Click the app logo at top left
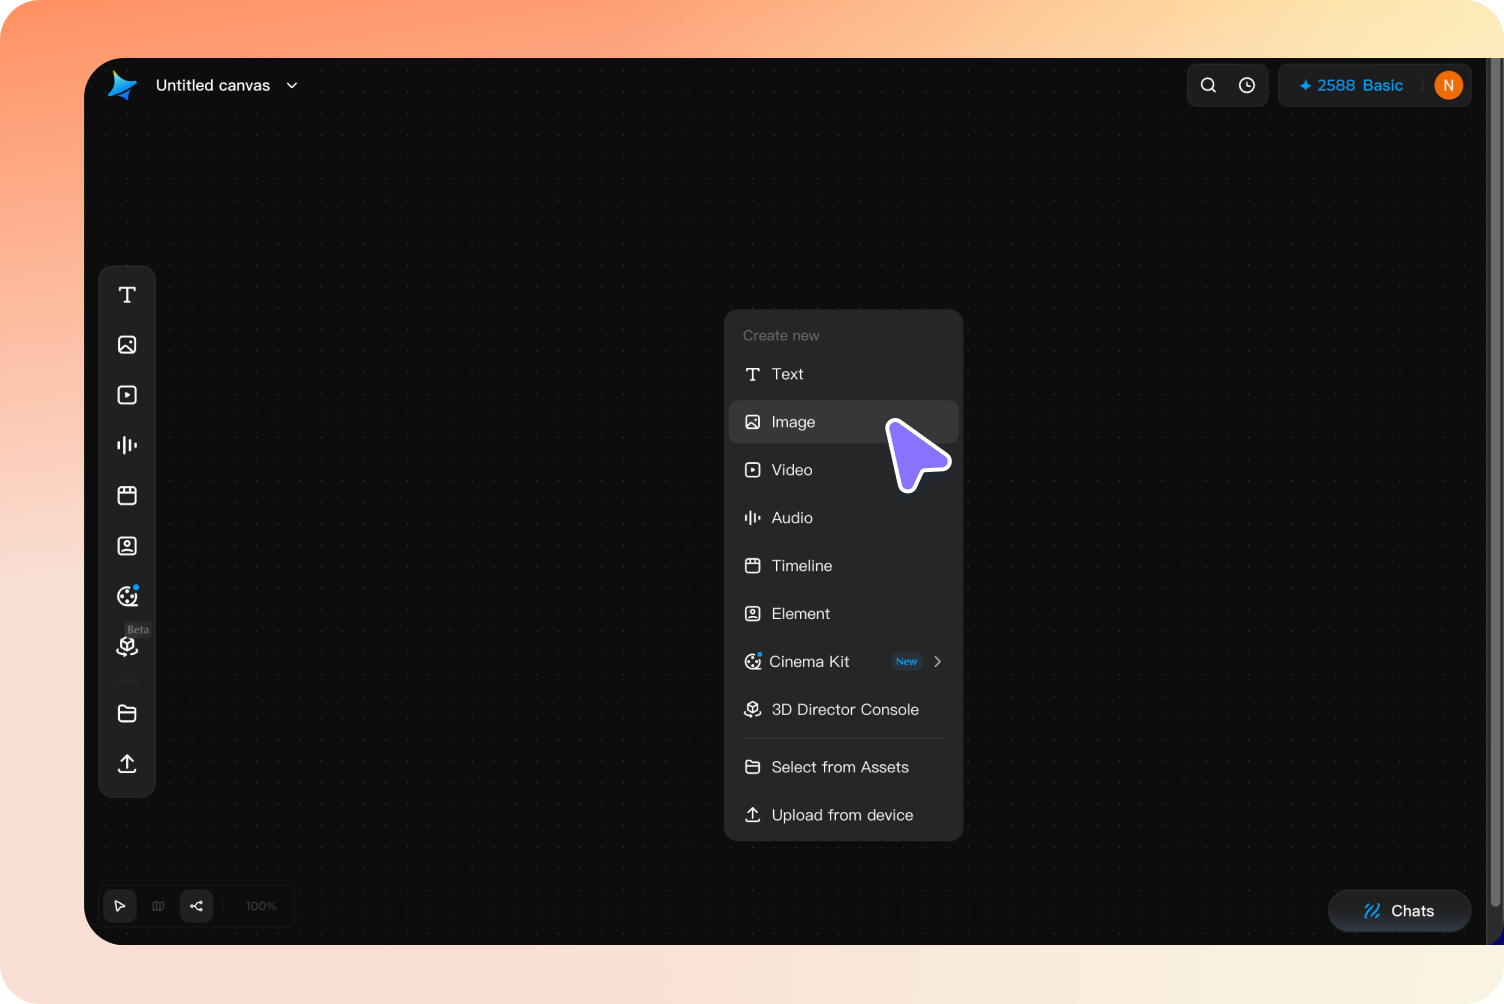1504x1004 pixels. coord(122,85)
